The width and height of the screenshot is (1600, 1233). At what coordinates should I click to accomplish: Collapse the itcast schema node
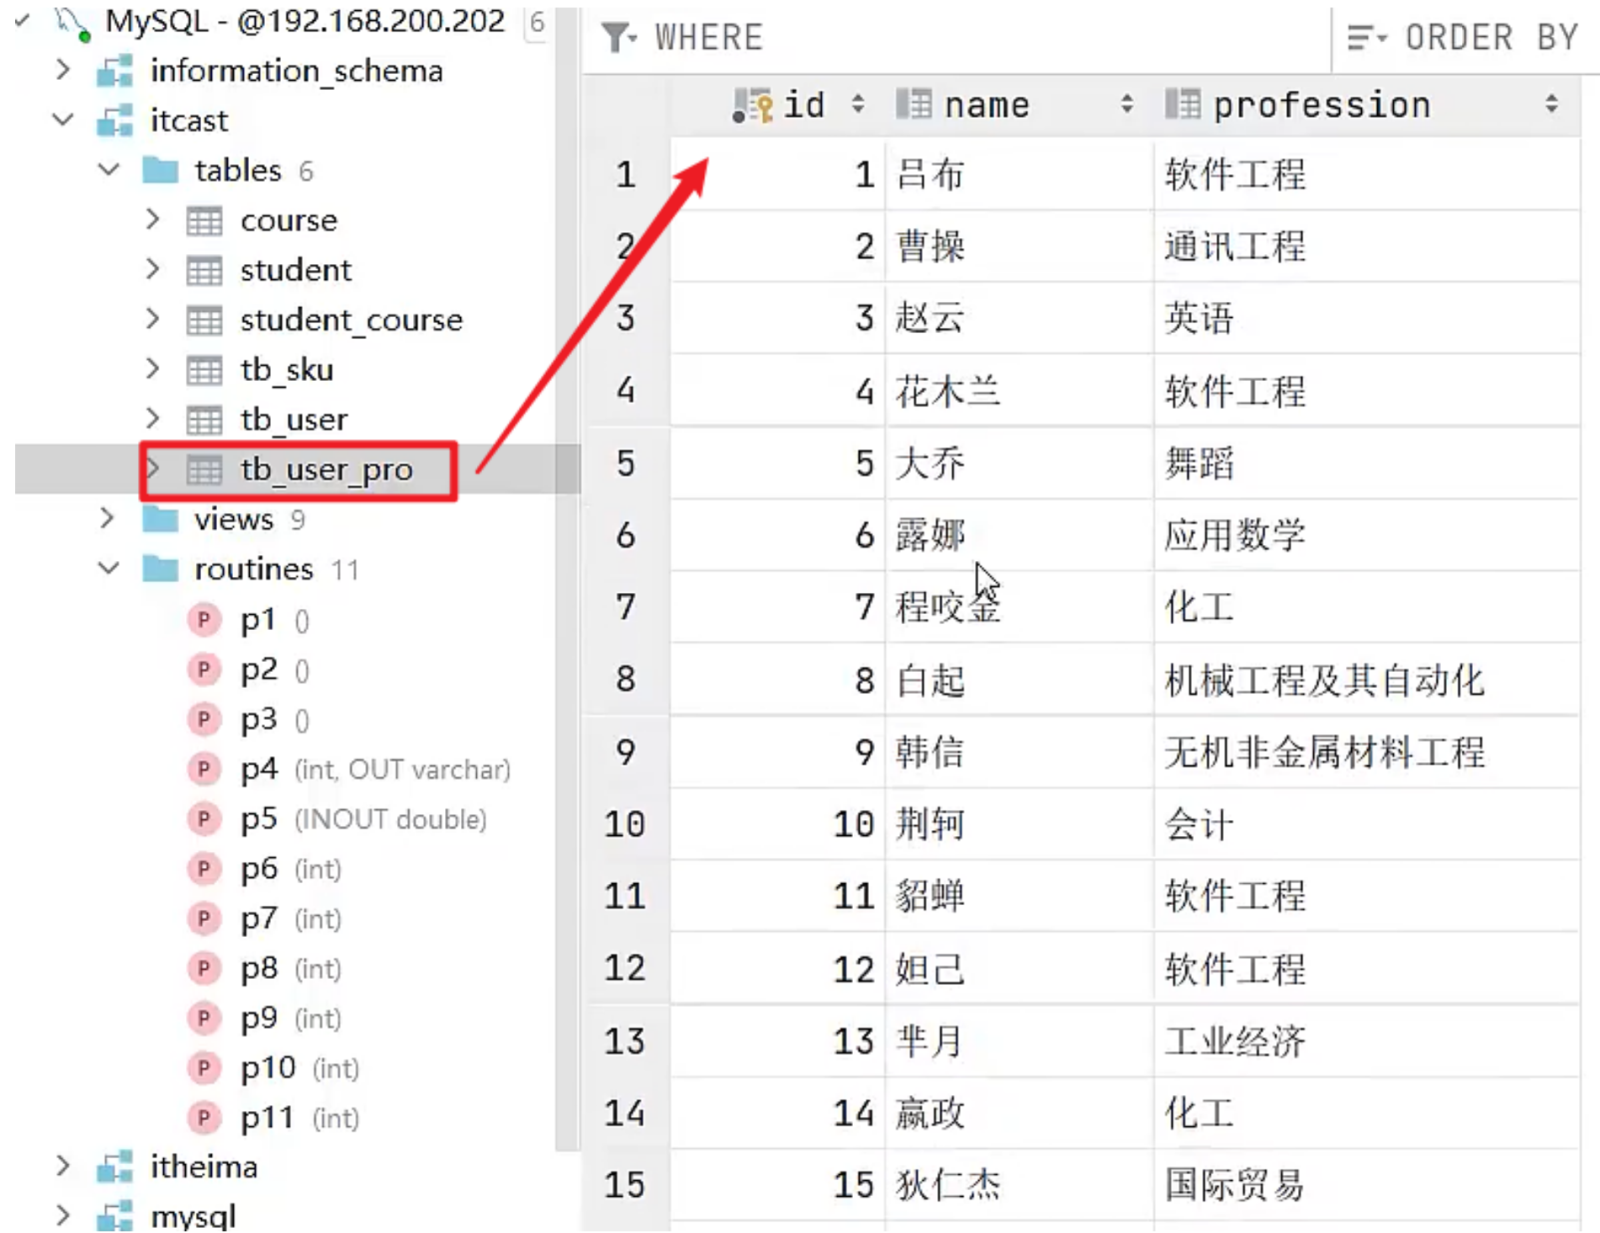[x=63, y=120]
